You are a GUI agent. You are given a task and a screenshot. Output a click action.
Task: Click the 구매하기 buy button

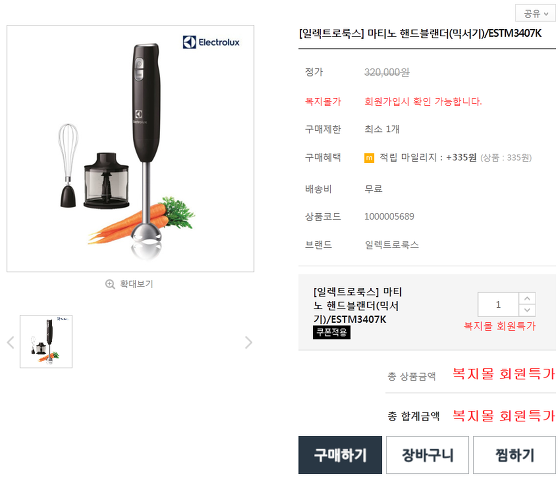(x=340, y=455)
